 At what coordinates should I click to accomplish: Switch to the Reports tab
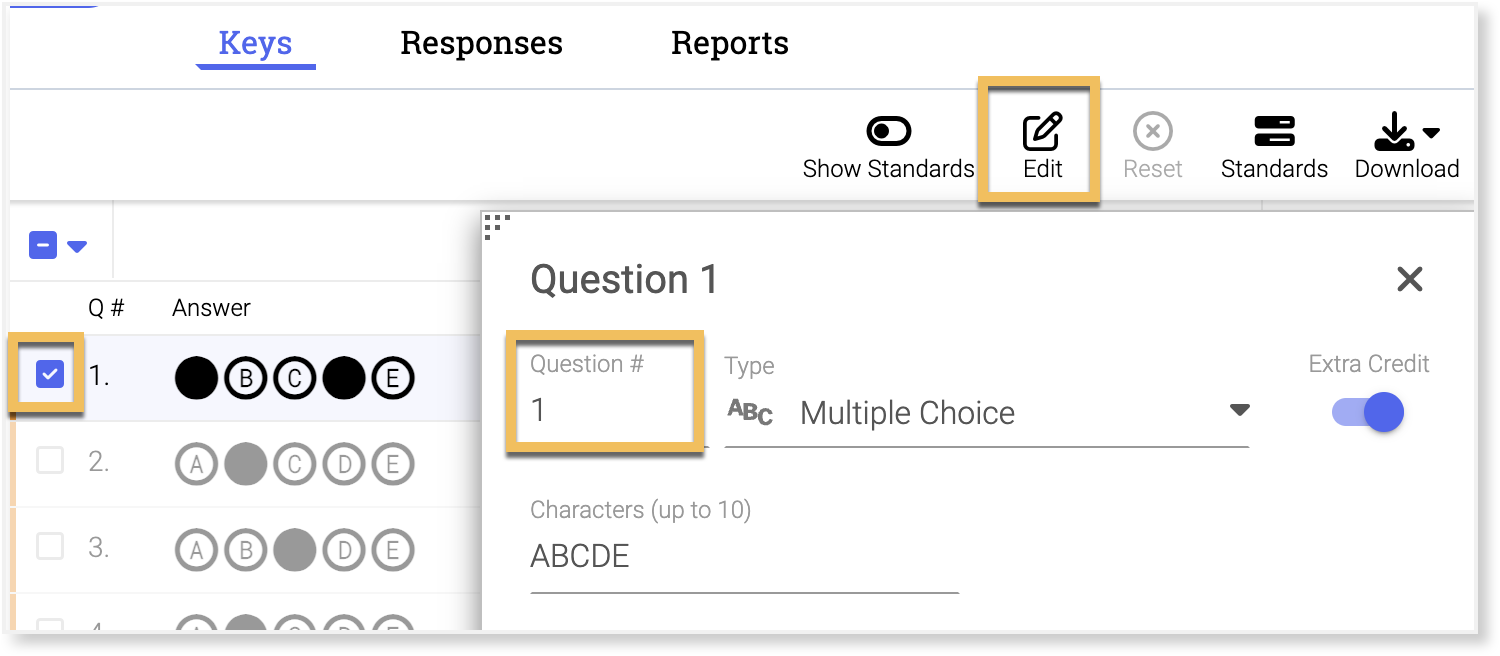tap(729, 43)
